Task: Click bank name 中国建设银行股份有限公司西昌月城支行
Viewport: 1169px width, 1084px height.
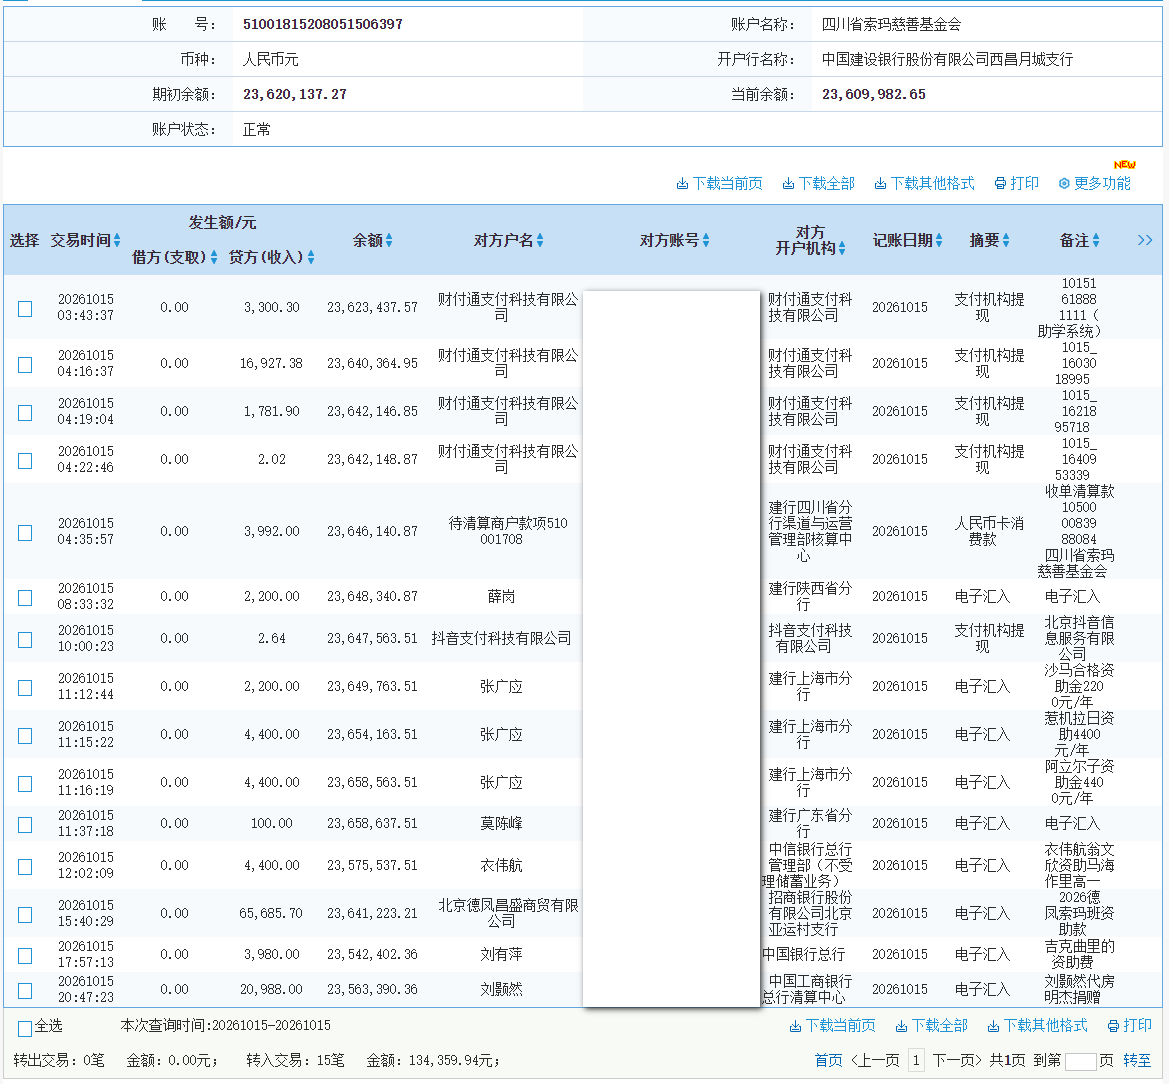Action: (948, 60)
